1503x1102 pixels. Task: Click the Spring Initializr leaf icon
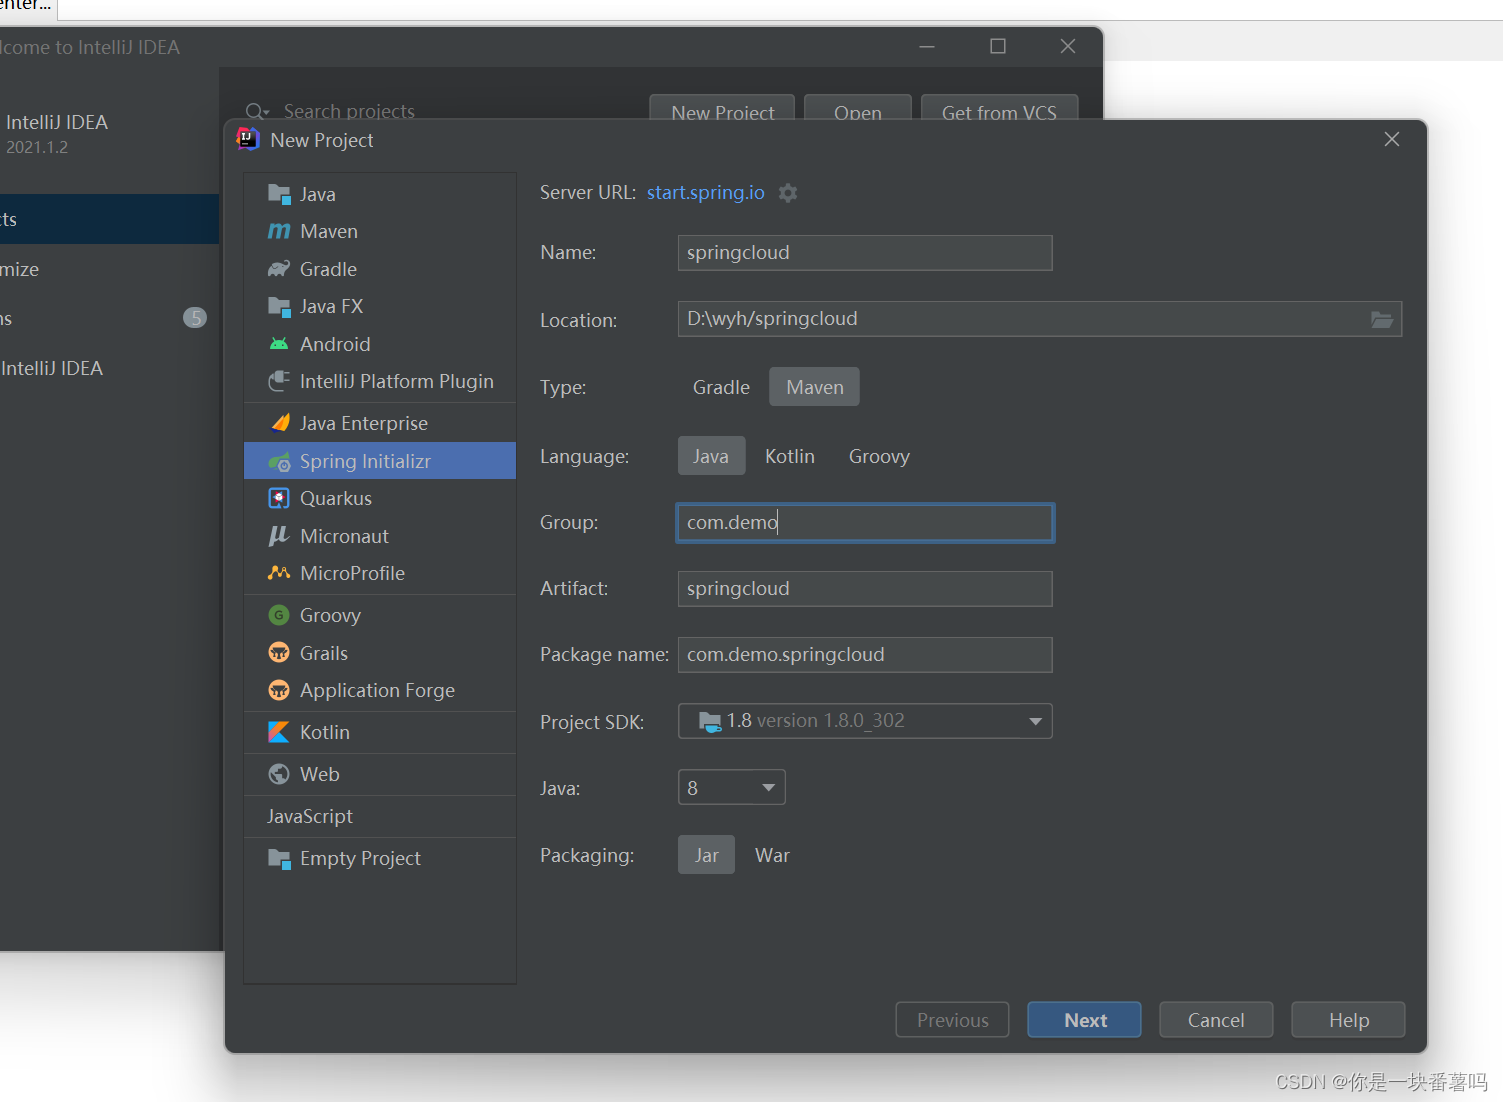[x=279, y=461]
